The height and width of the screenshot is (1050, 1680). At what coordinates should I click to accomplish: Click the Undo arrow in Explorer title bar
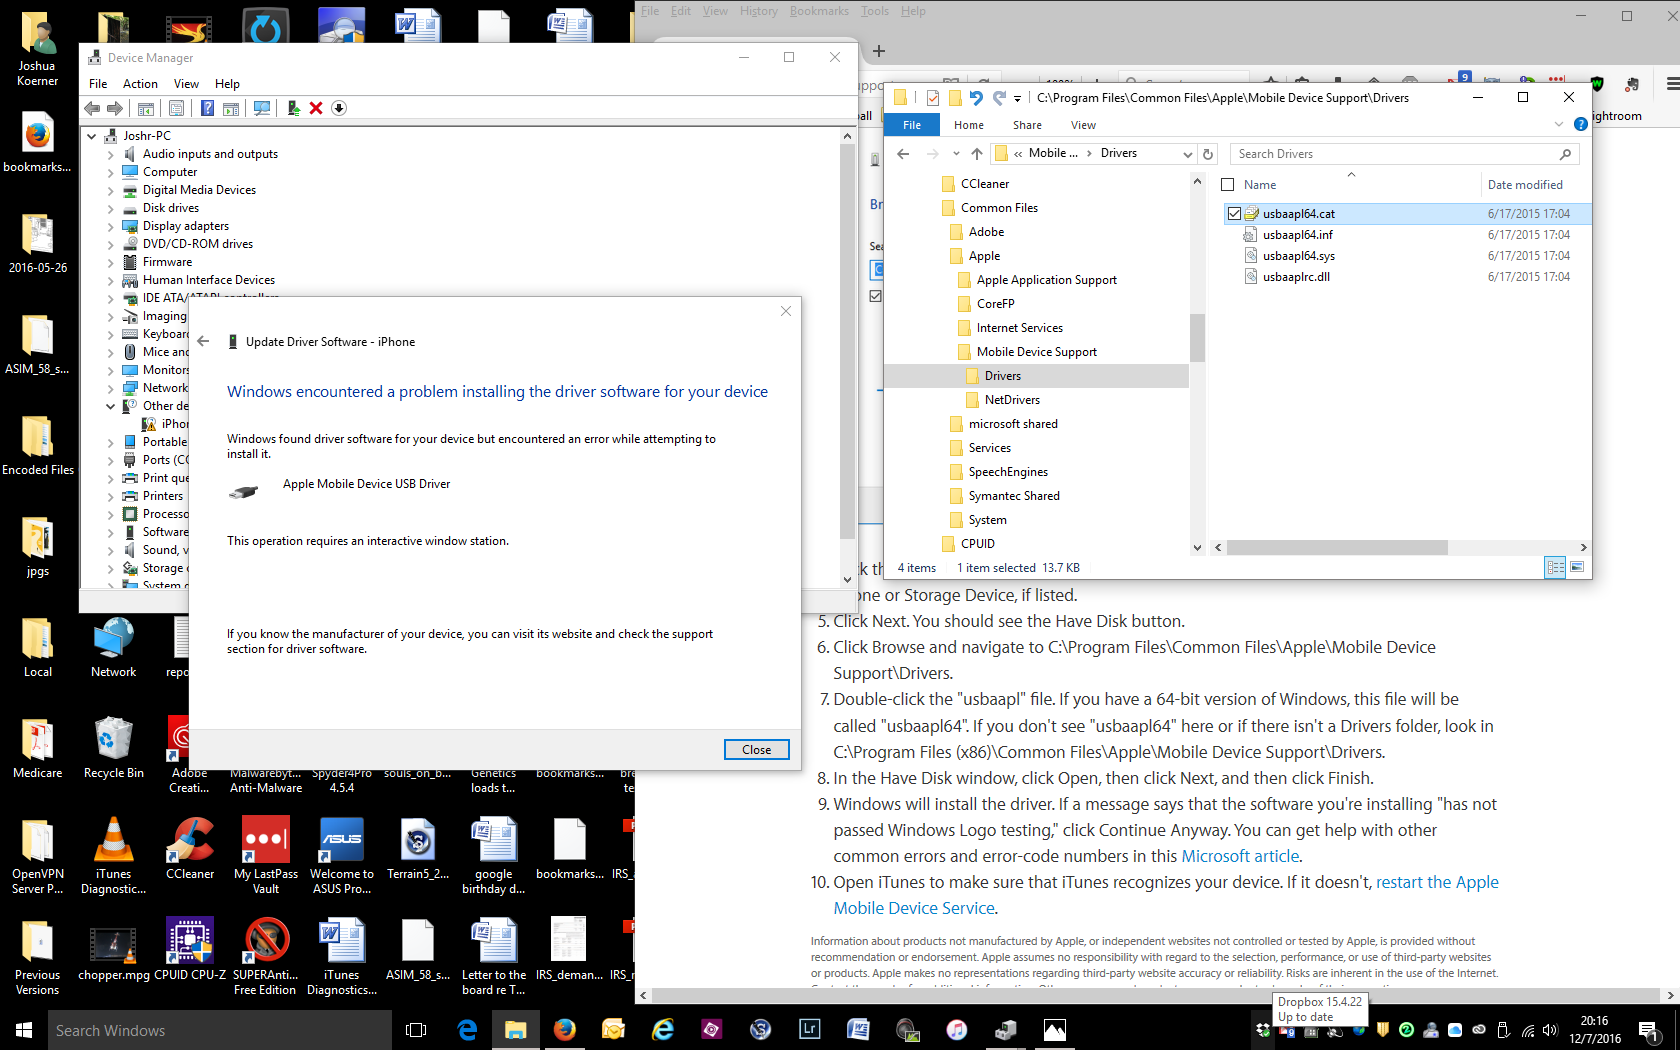[x=976, y=98]
